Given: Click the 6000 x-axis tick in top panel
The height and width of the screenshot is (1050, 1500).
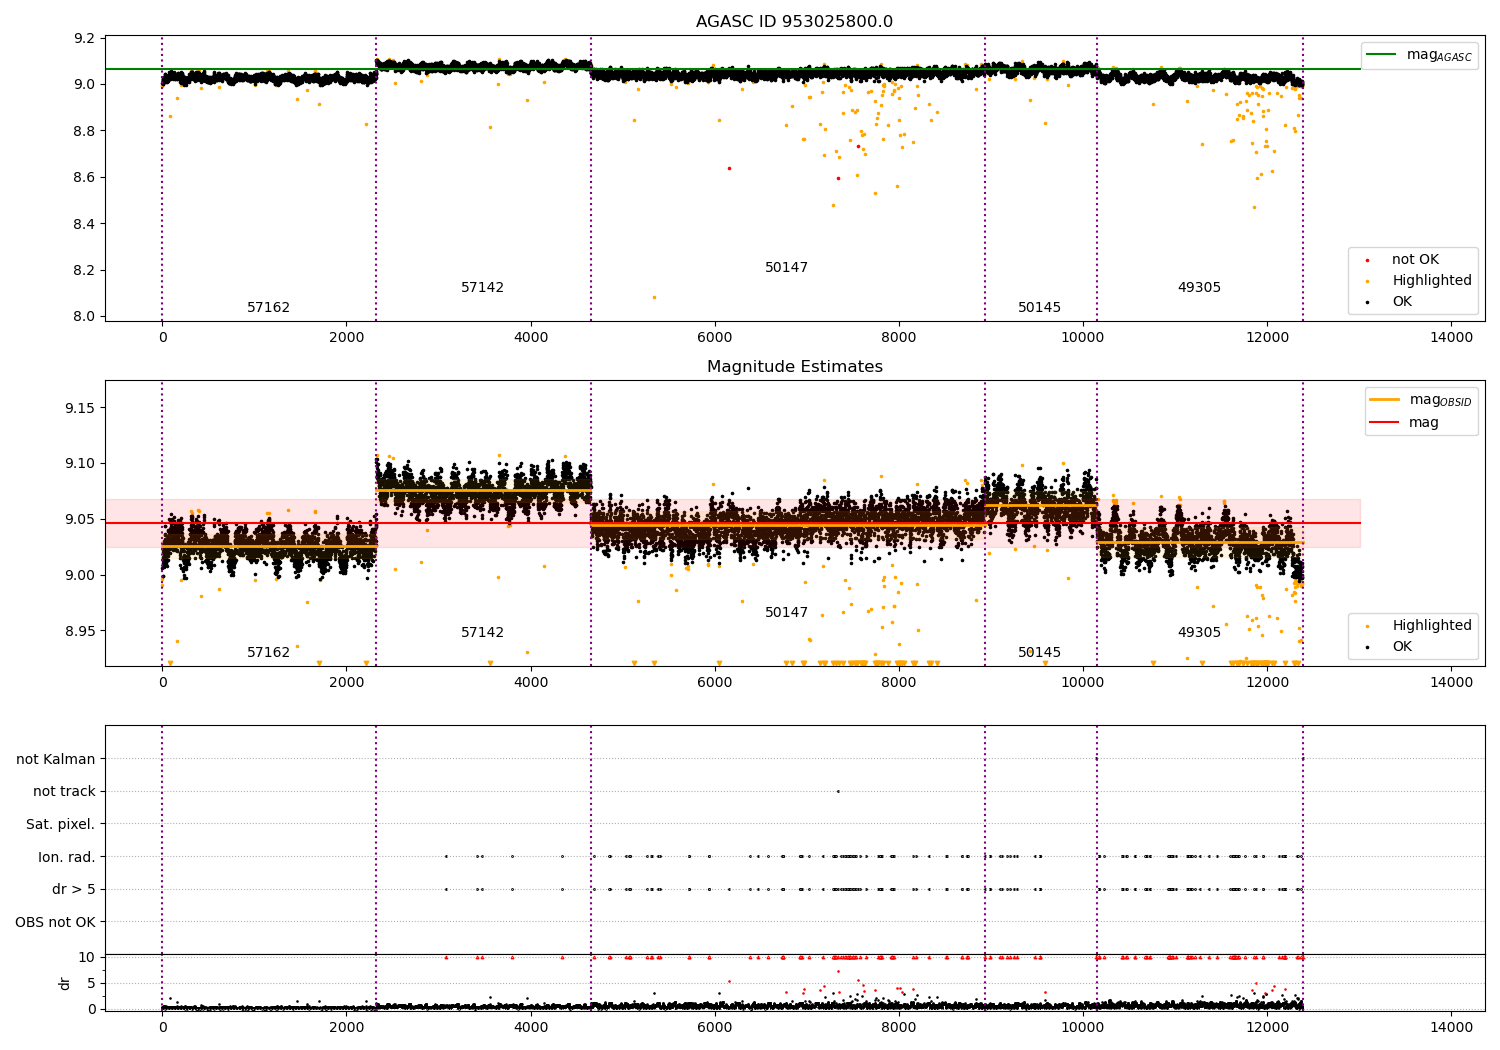Looking at the screenshot, I should (x=714, y=338).
